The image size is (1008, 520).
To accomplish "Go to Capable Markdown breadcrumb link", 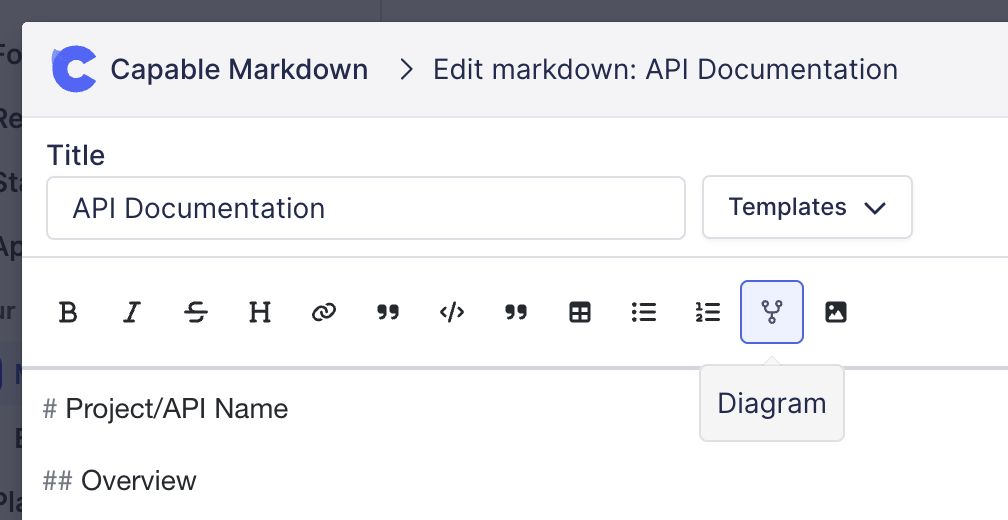I will coord(239,70).
